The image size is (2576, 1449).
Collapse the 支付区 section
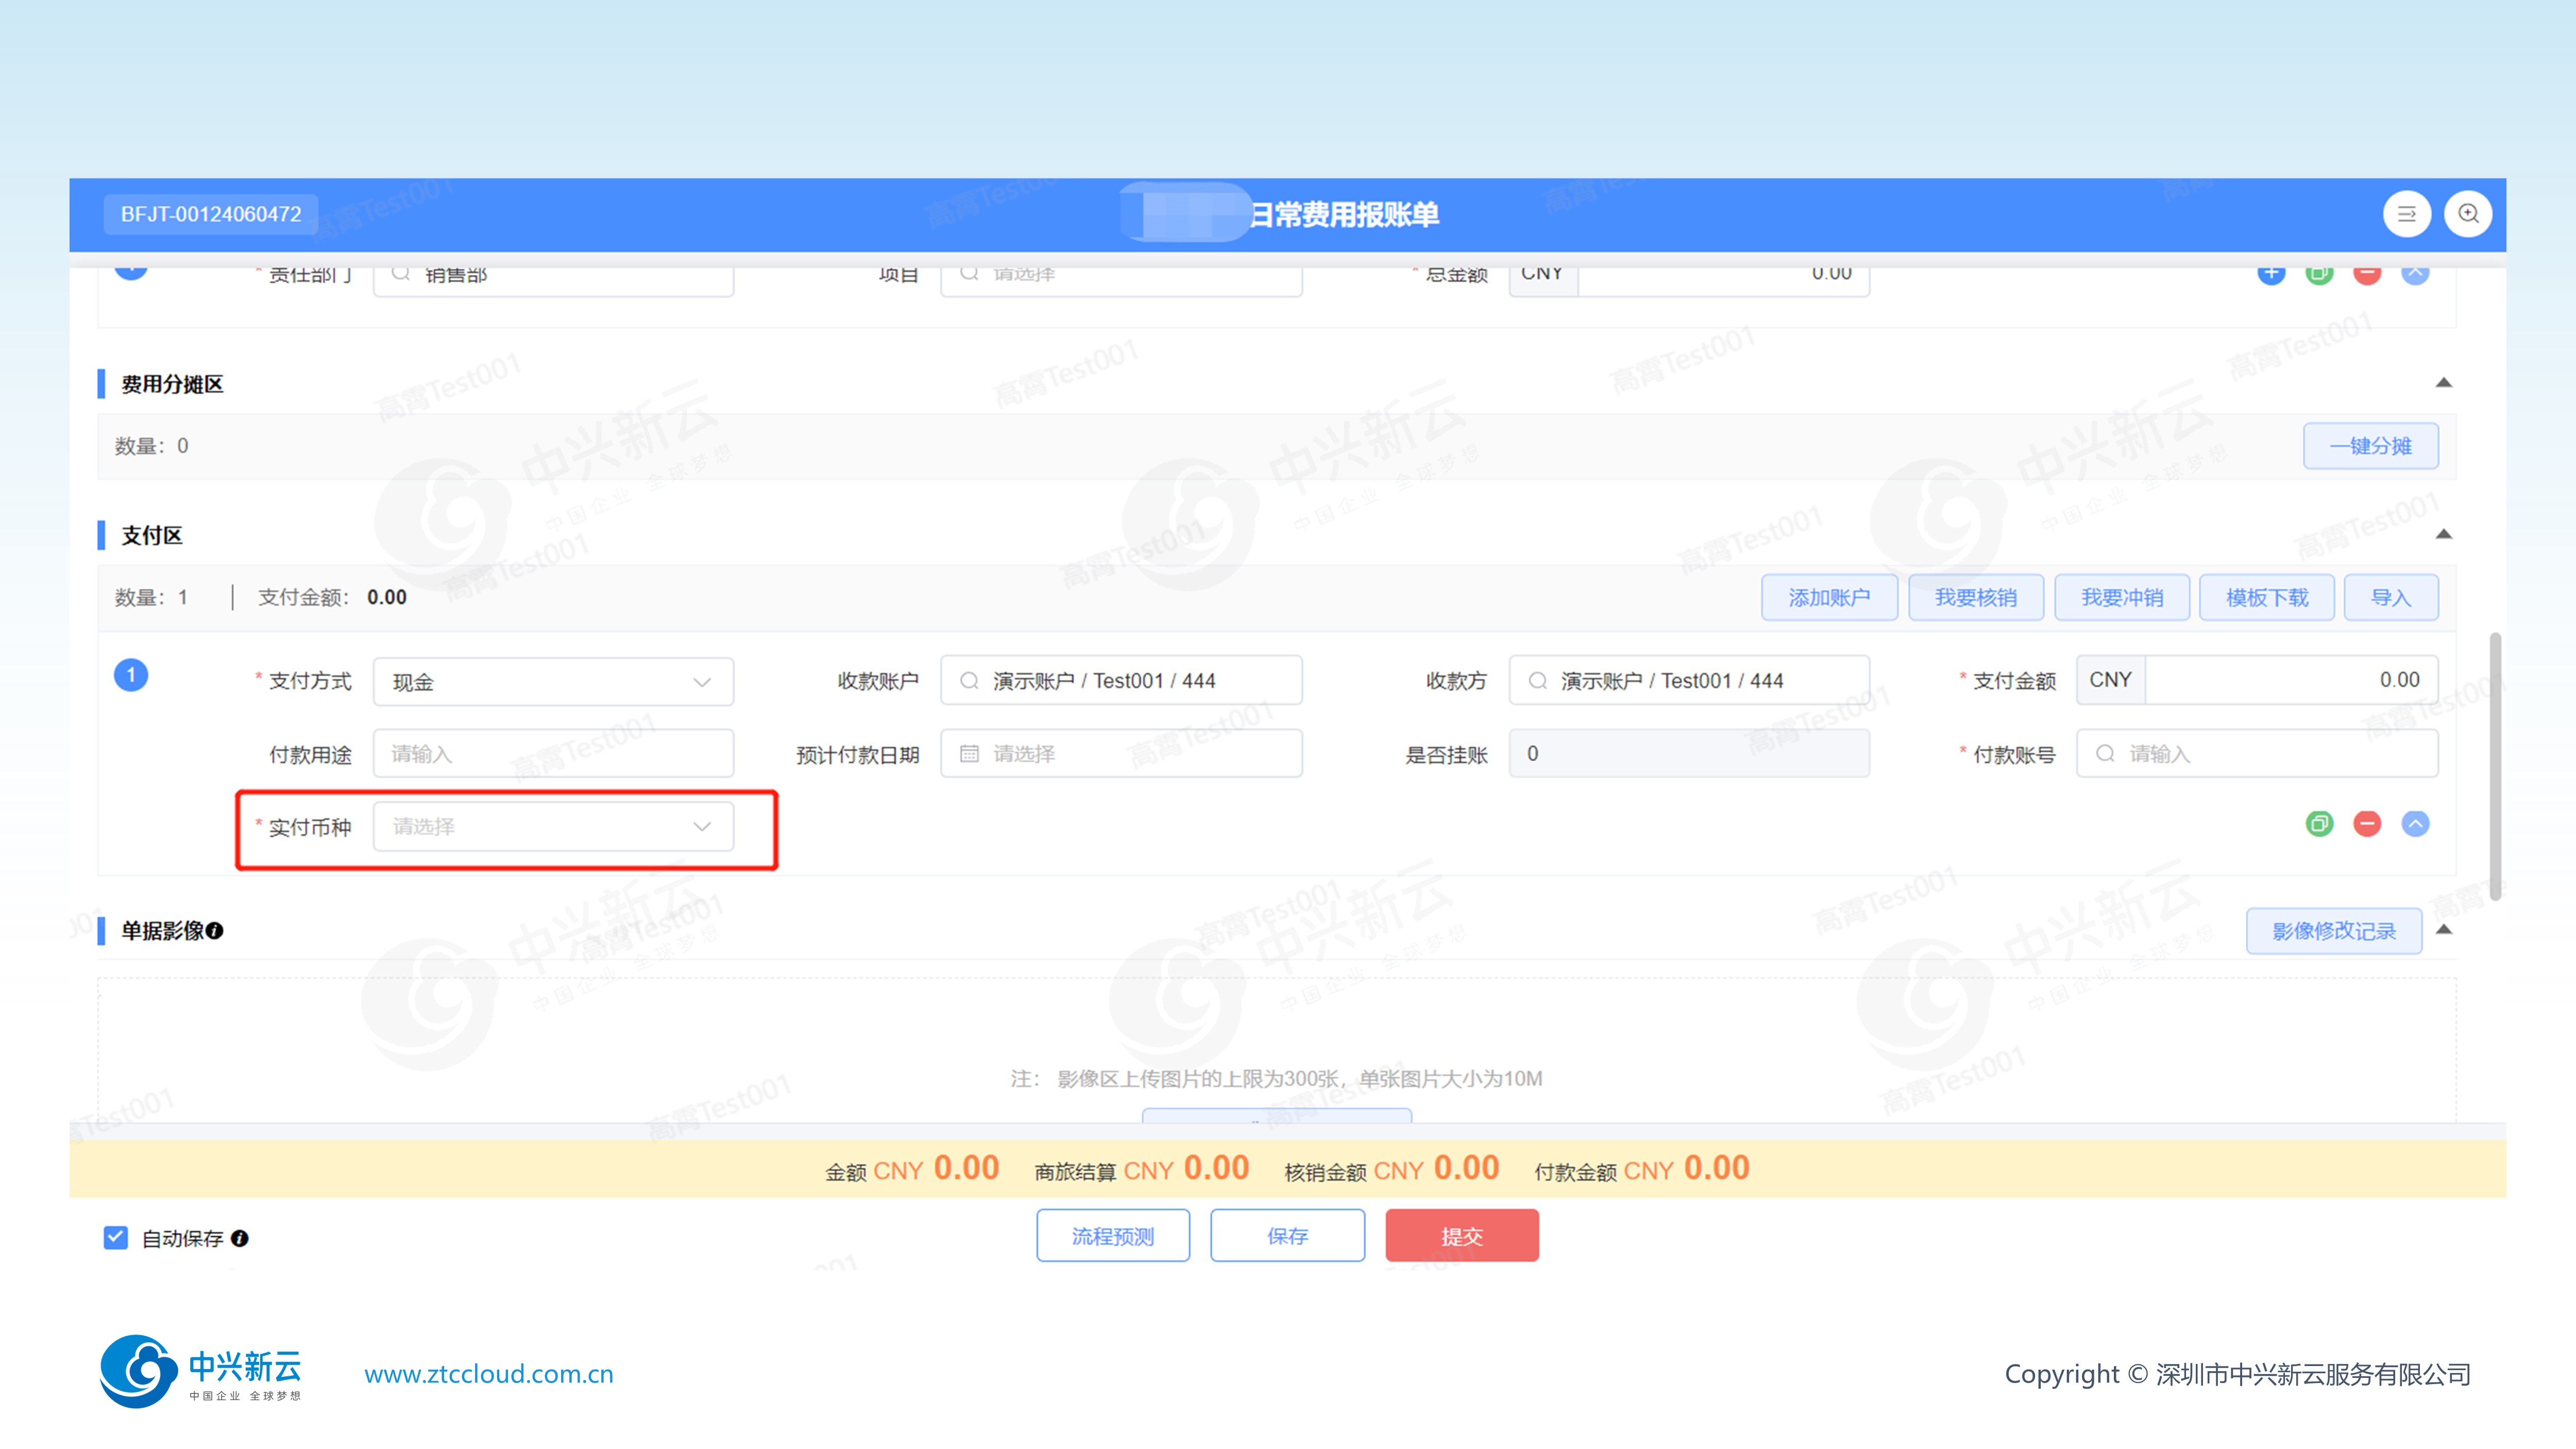point(2443,534)
